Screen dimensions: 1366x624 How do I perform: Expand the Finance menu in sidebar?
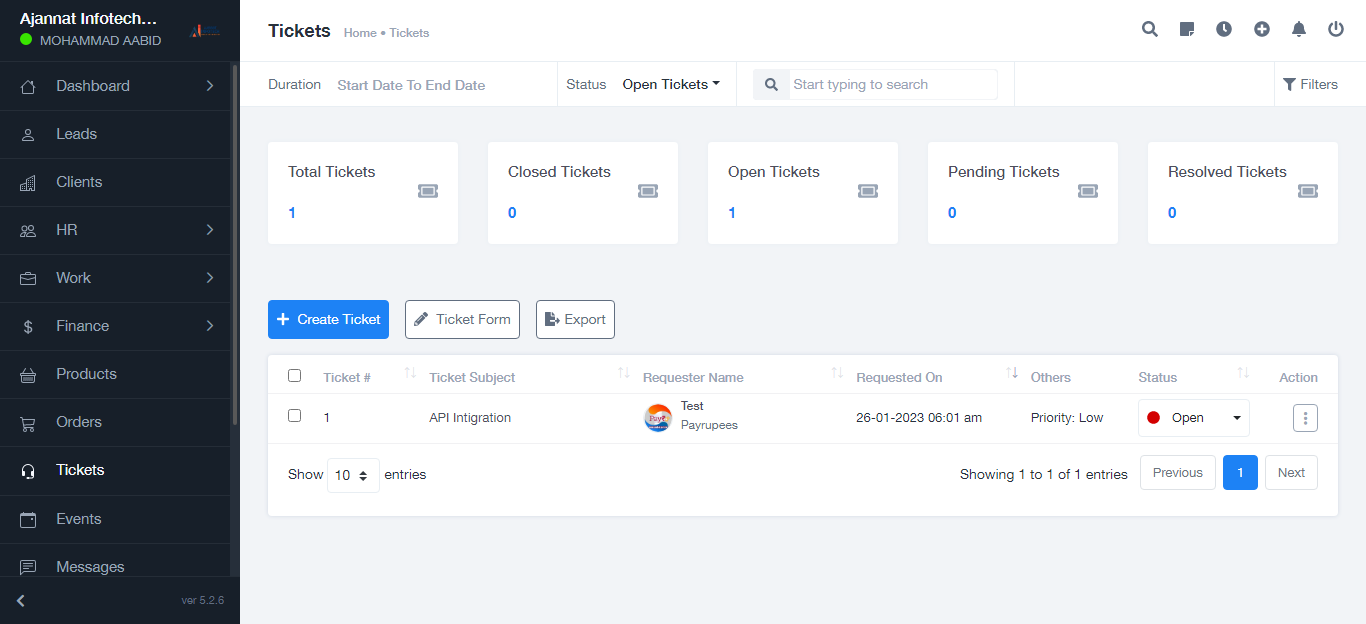[120, 326]
